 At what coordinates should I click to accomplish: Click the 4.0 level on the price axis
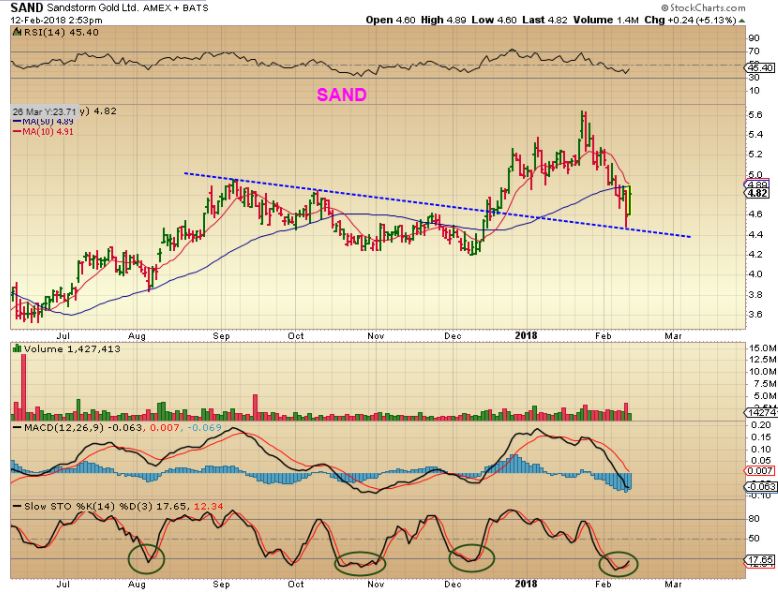point(755,274)
